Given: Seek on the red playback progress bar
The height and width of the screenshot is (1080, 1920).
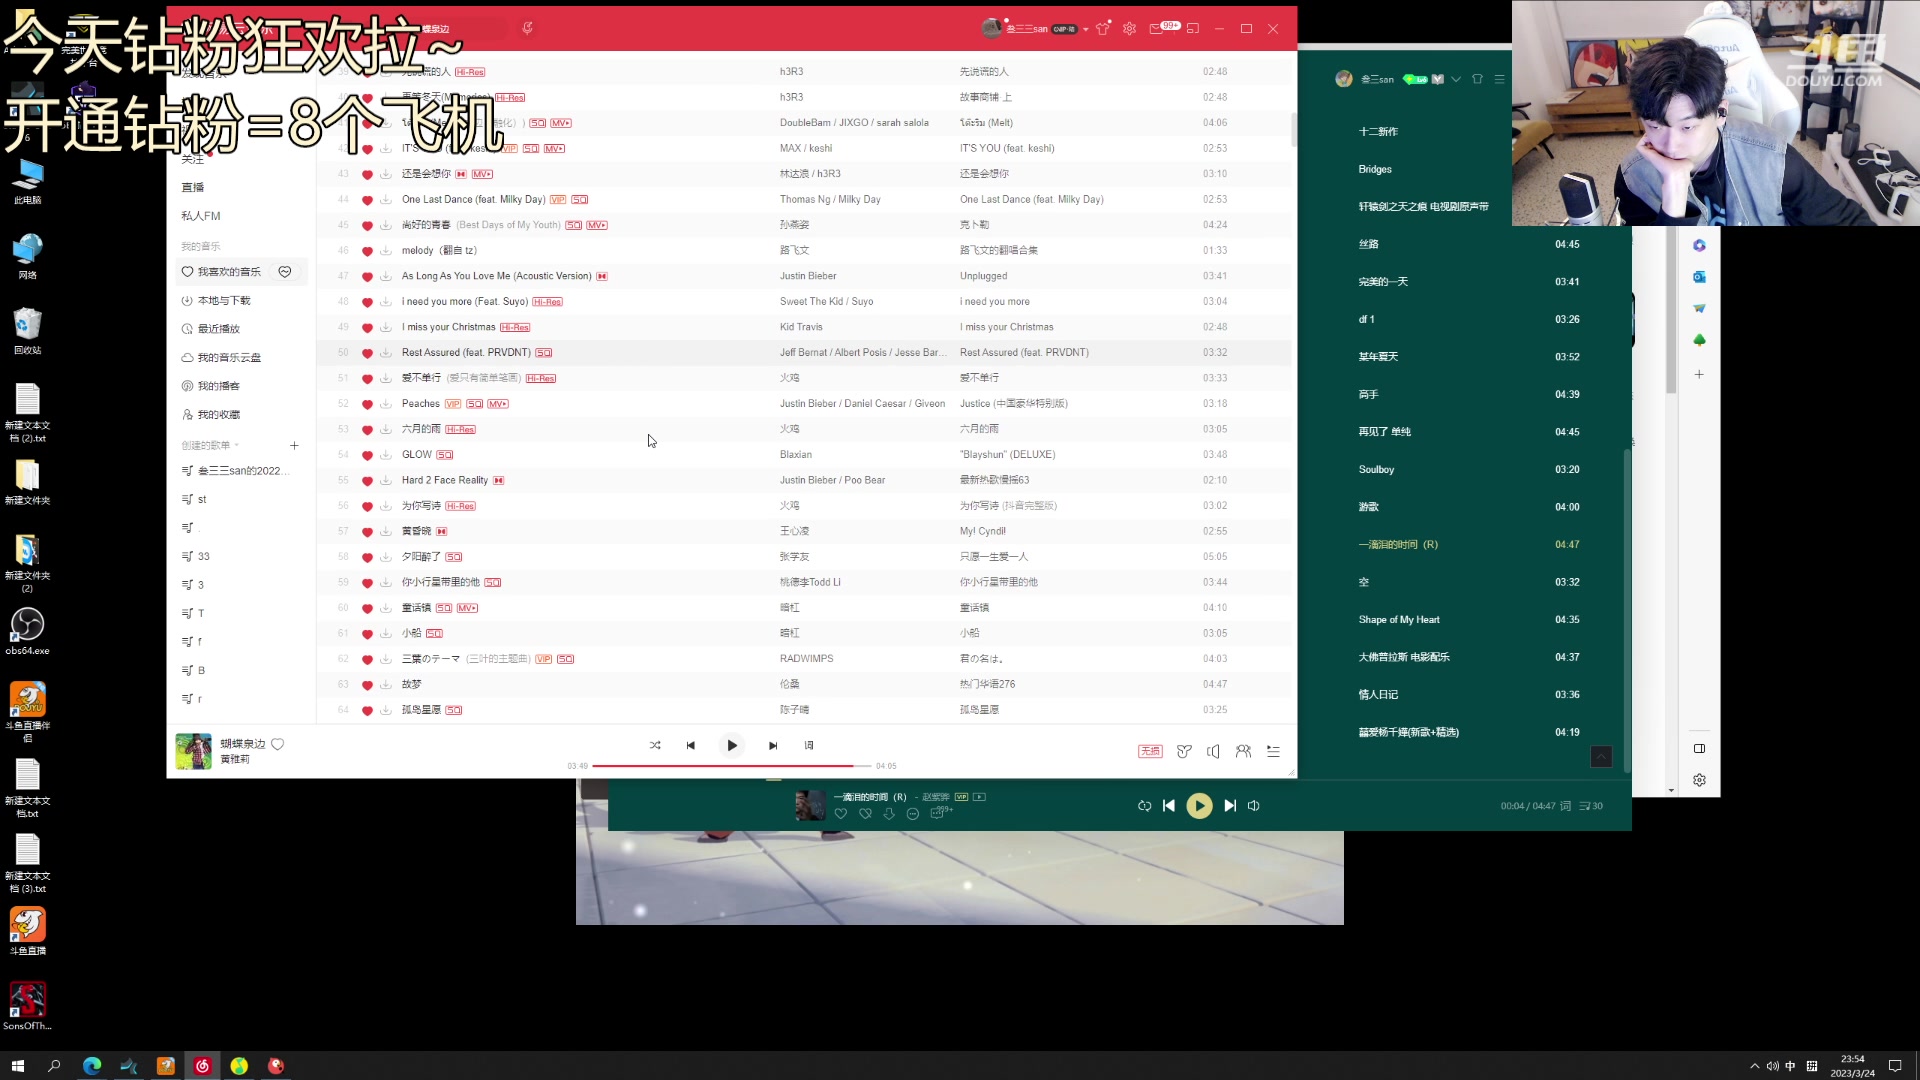Looking at the screenshot, I should click(x=731, y=766).
